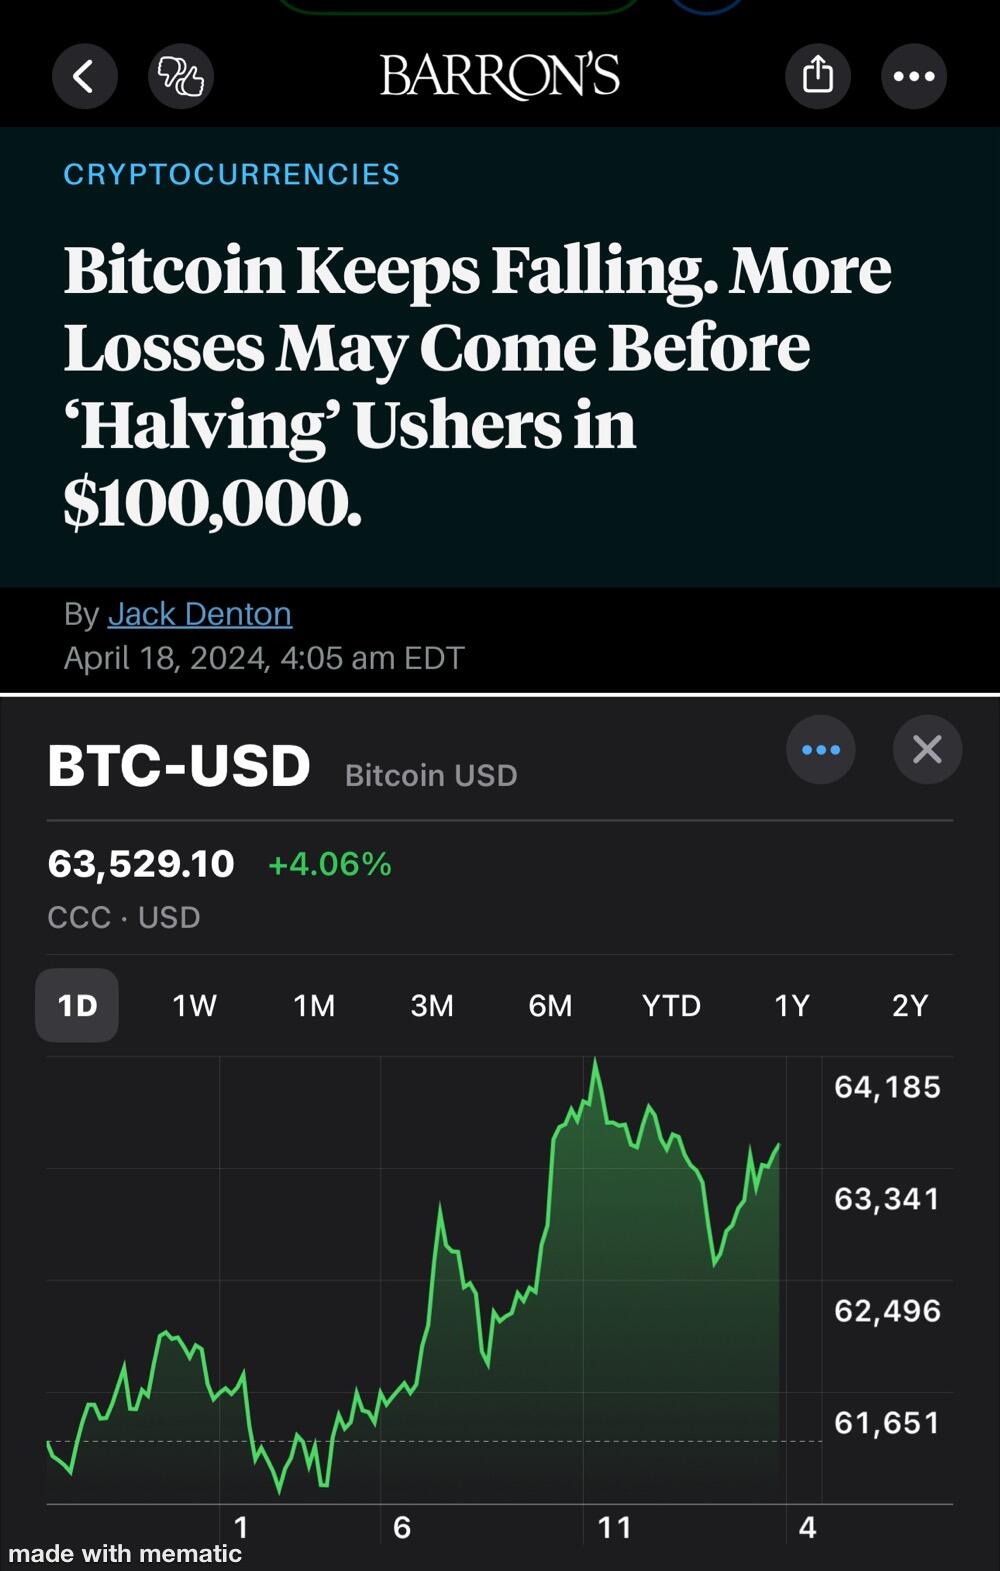Select the 1D chart range
This screenshot has height=1571, width=1000.
[x=77, y=1005]
